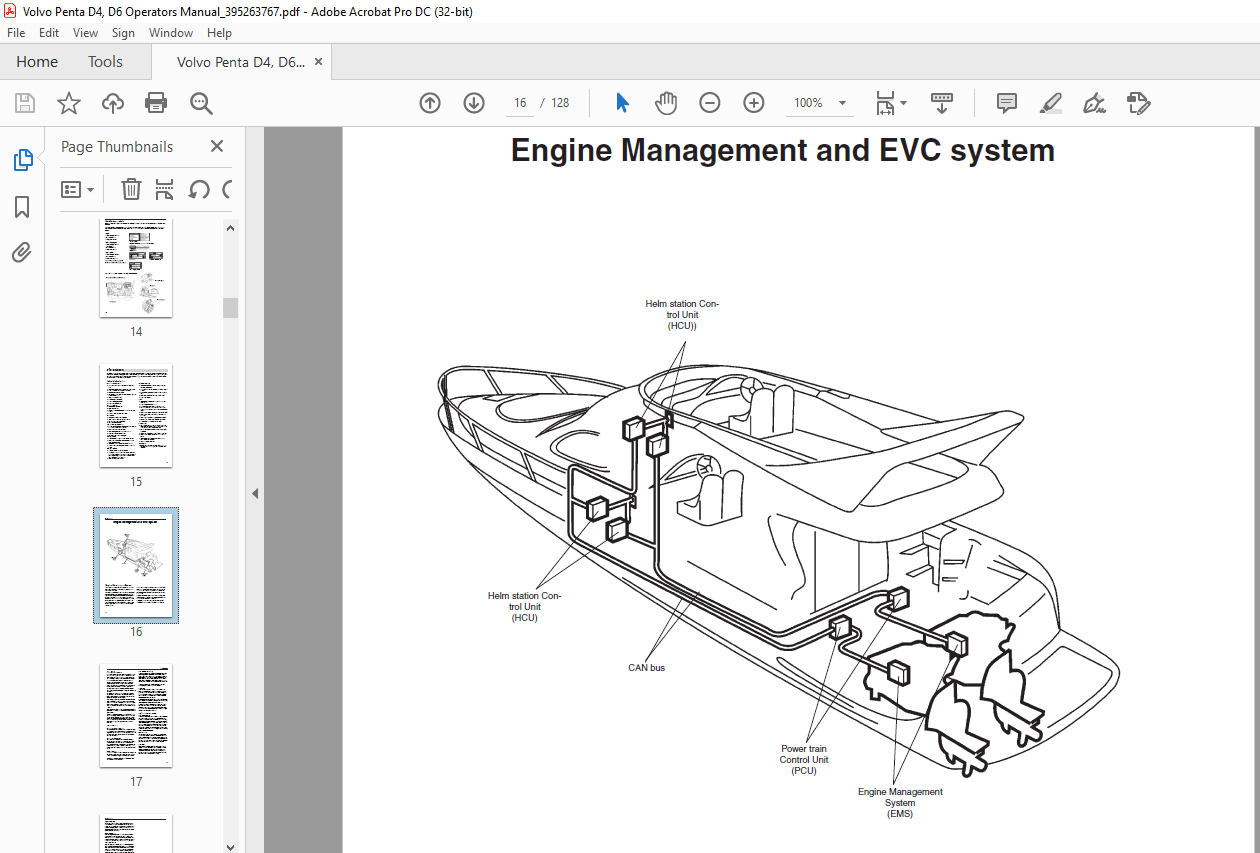Image resolution: width=1260 pixels, height=853 pixels.
Task: Go to next page arrow
Action: tap(474, 103)
